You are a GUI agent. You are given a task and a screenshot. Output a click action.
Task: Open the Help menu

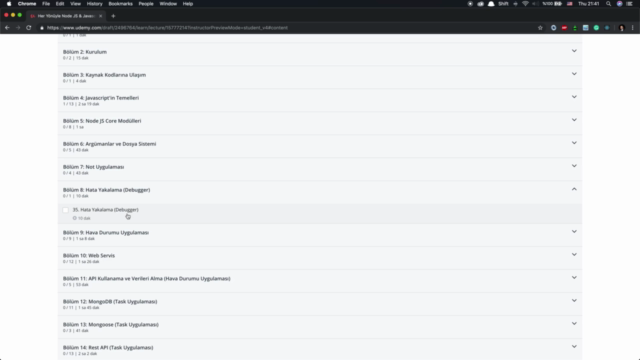click(x=188, y=4)
